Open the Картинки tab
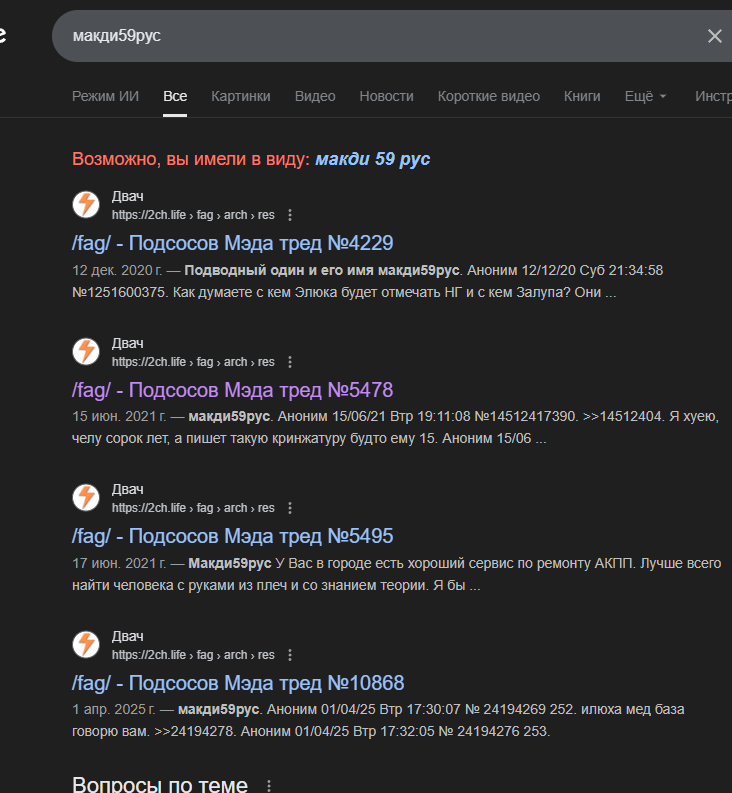This screenshot has height=793, width=732. pyautogui.click(x=241, y=96)
